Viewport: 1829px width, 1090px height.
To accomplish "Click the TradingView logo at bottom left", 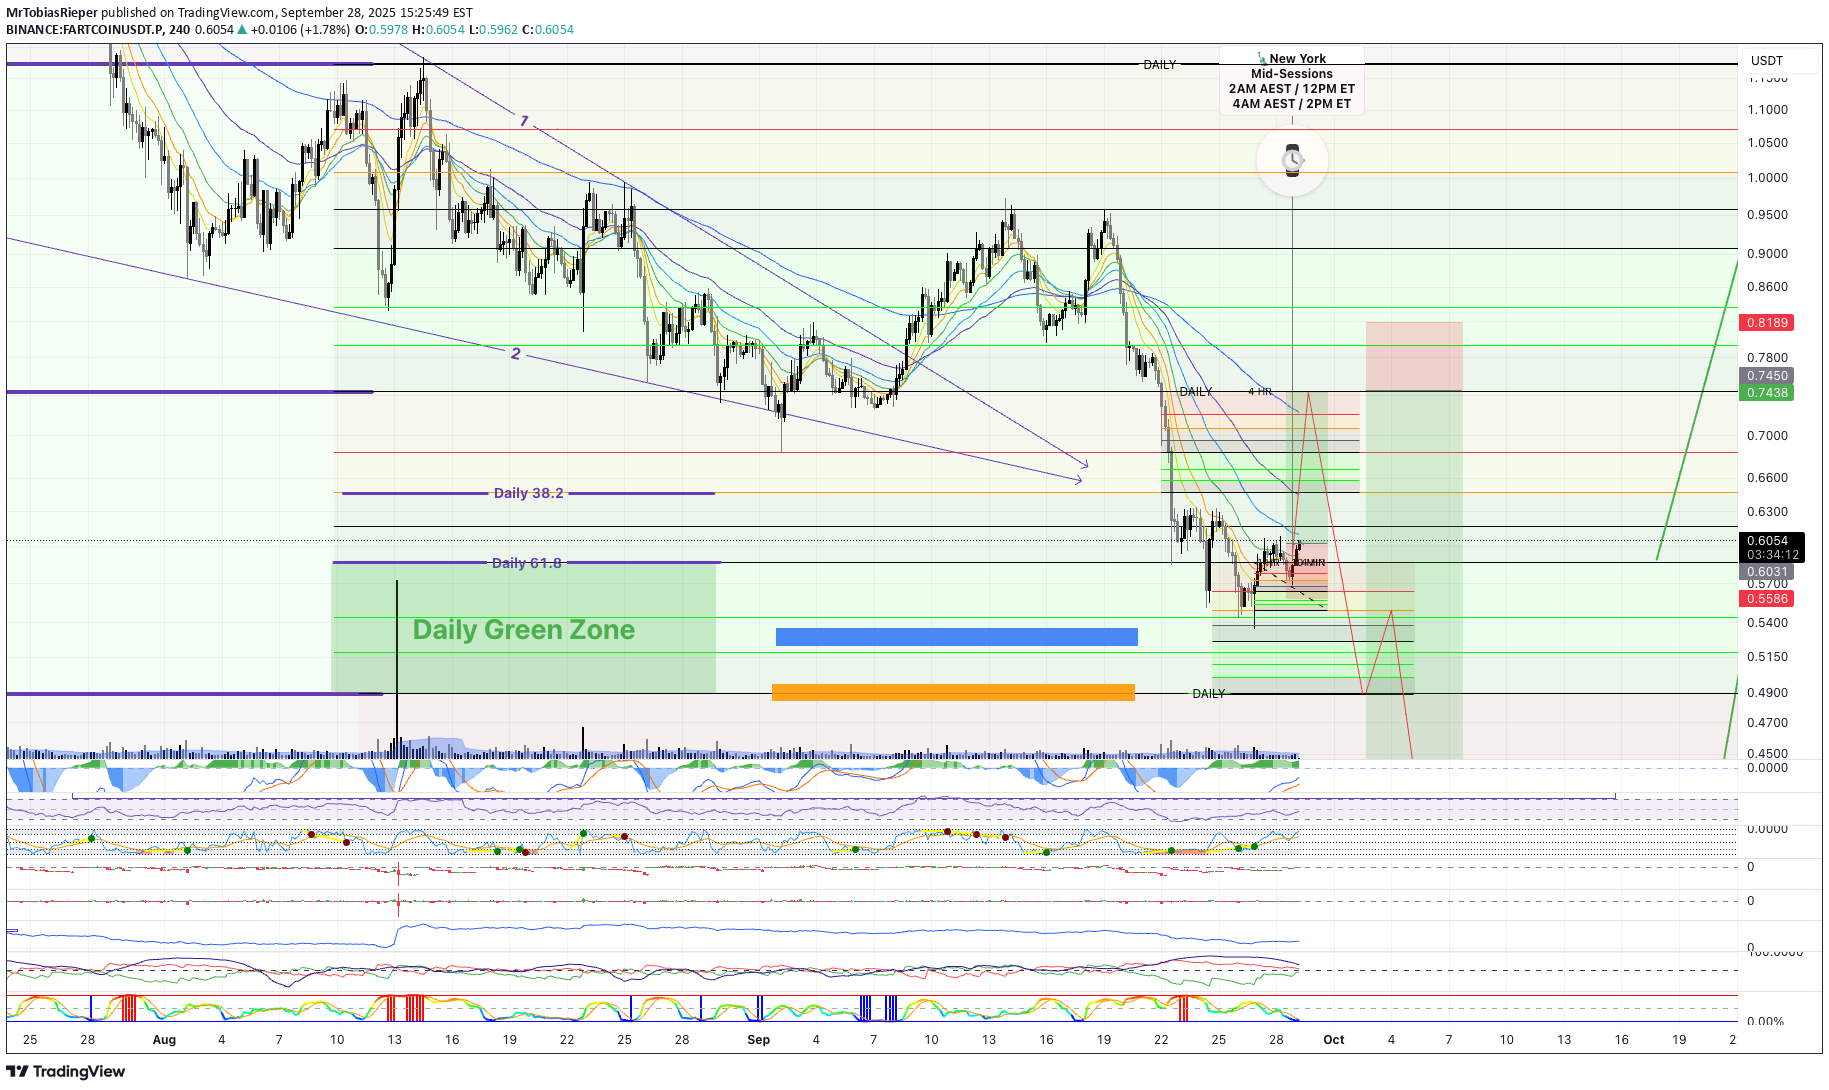I will coord(66,1072).
